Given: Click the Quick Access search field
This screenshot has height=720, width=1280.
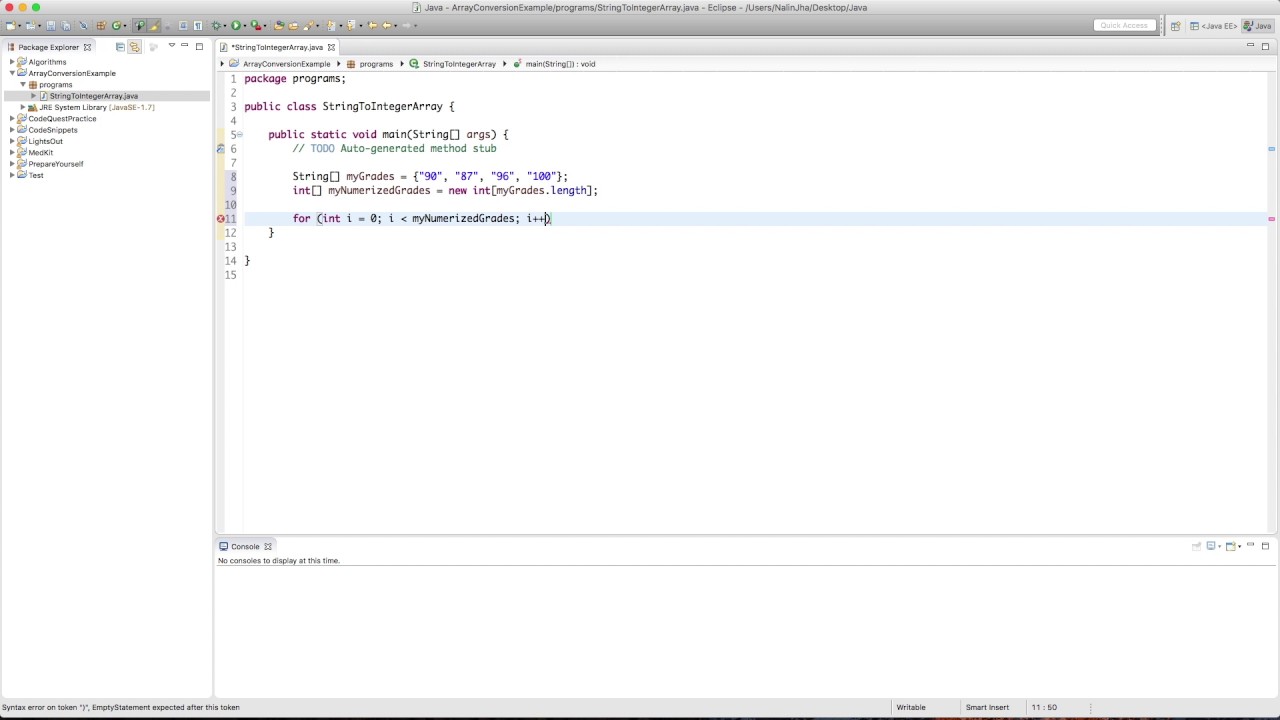Looking at the screenshot, I should (1124, 25).
